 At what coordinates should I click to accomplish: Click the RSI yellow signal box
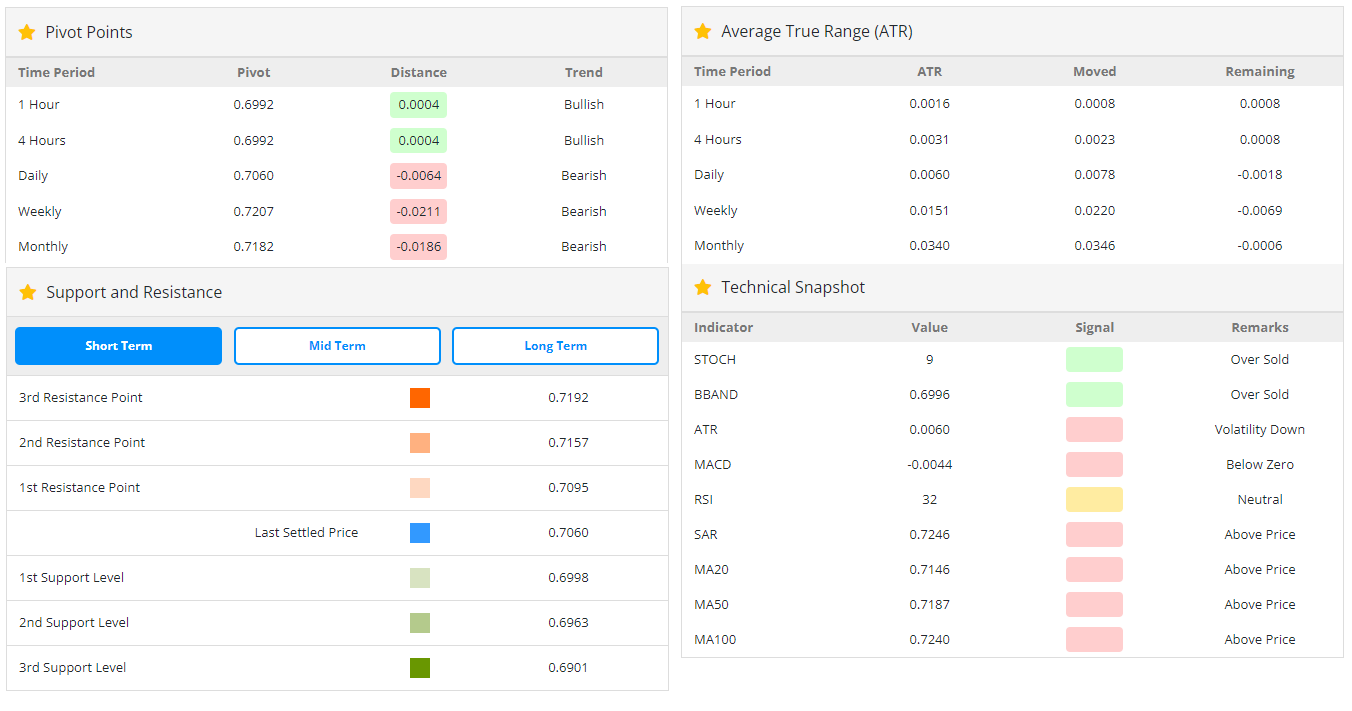click(1094, 500)
